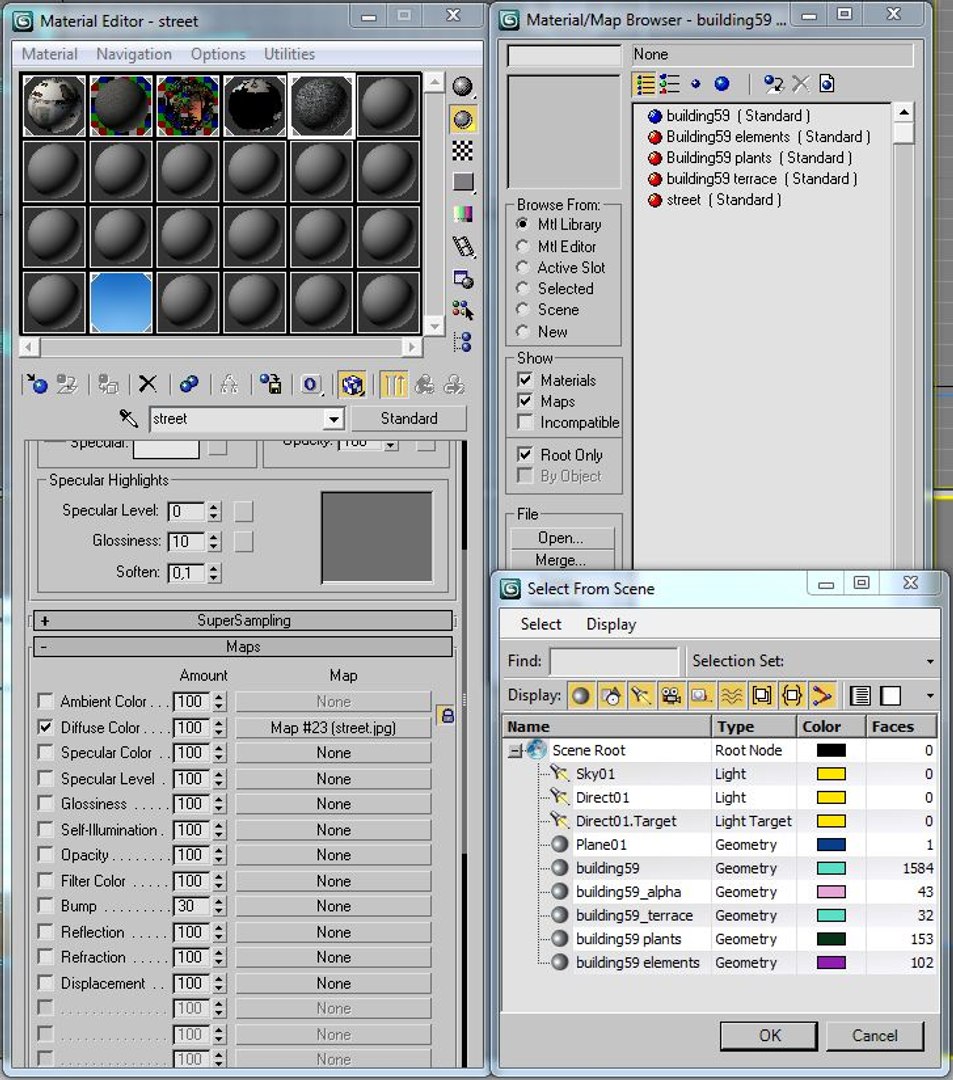
Task: Click OK in Select From Scene
Action: 769,1035
